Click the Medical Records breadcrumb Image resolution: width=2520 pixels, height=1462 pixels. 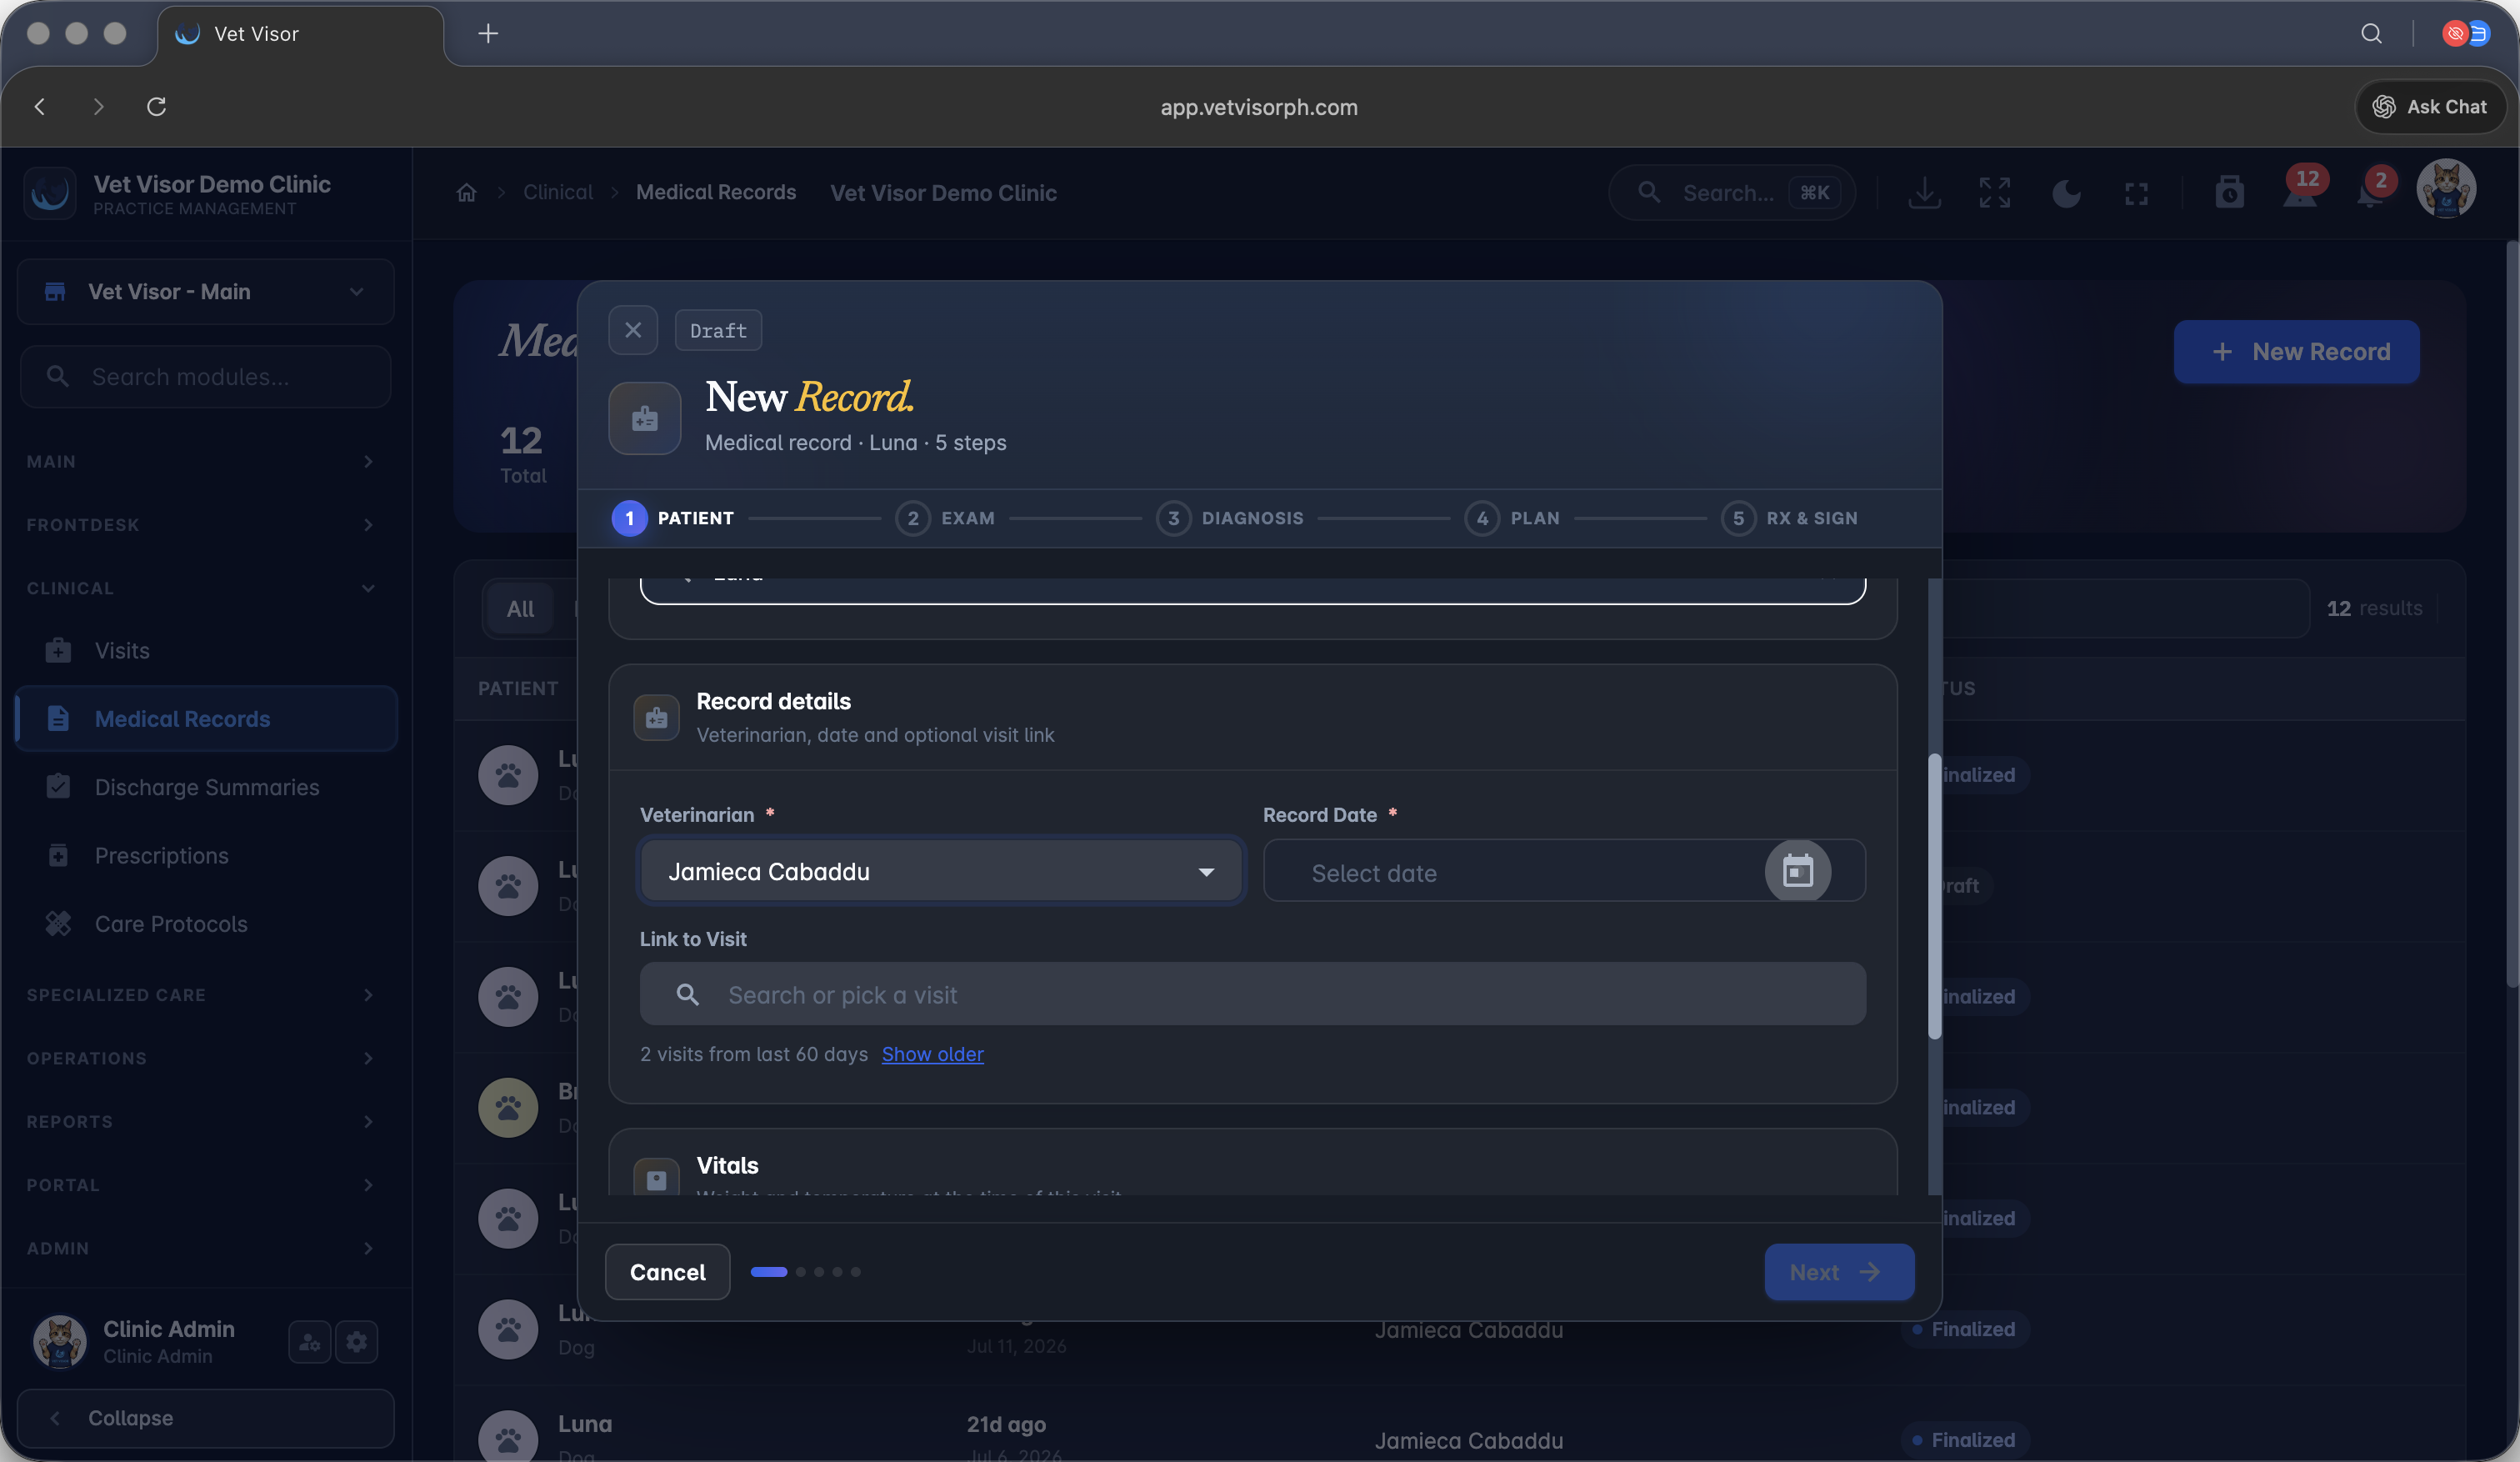[x=716, y=192]
